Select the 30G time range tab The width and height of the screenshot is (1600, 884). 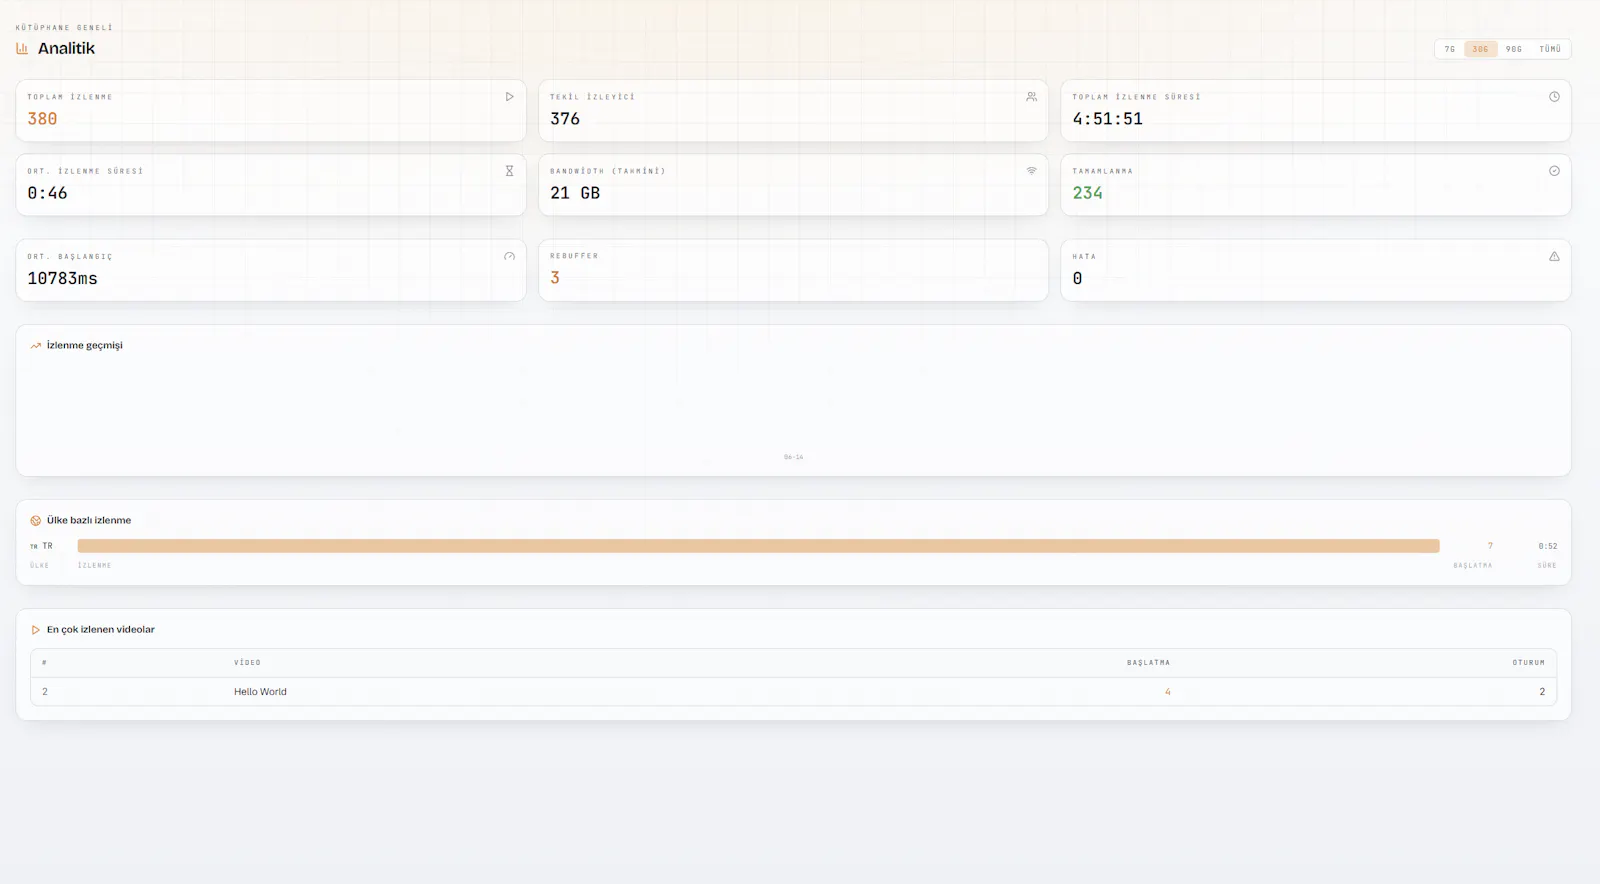tap(1480, 49)
